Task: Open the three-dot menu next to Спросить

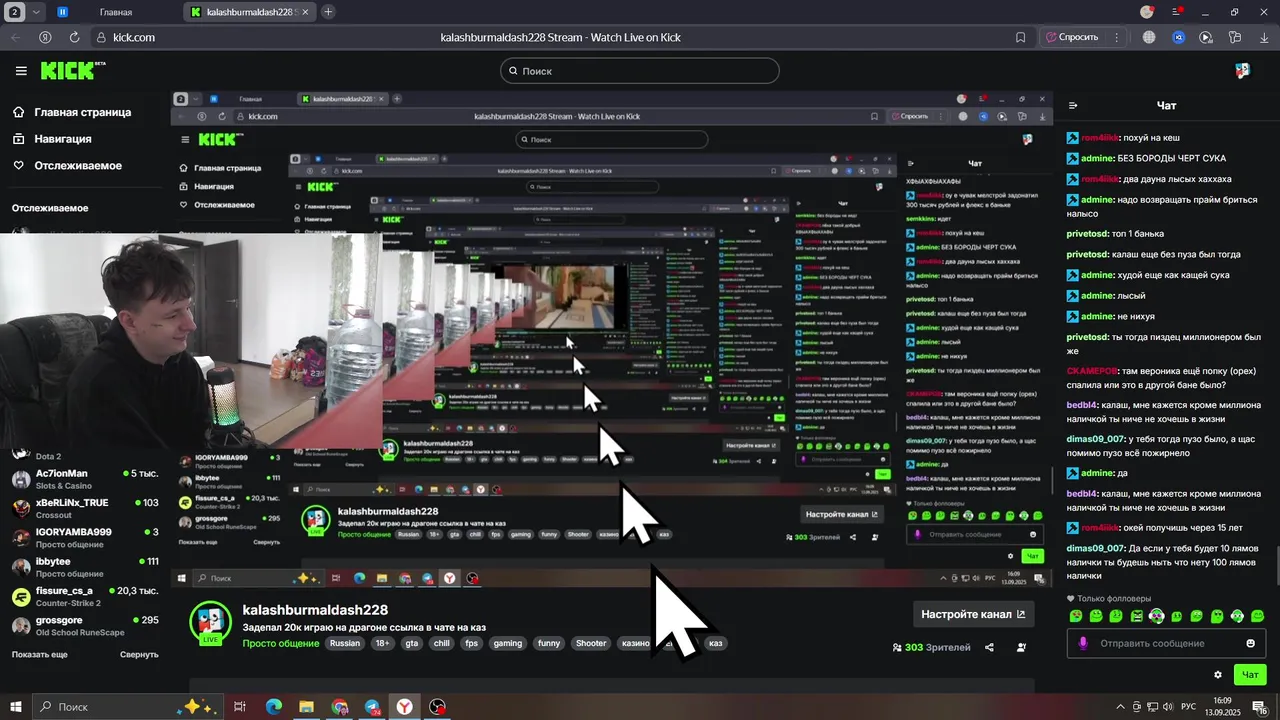Action: [1116, 37]
